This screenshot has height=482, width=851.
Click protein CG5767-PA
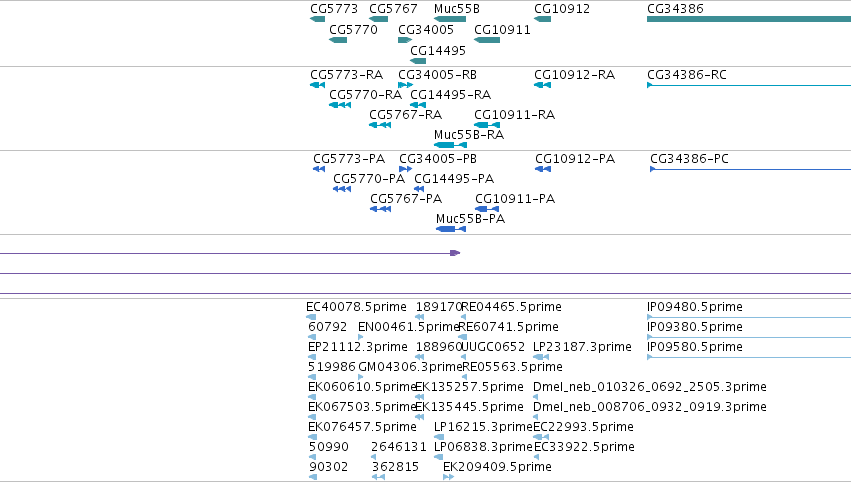pyautogui.click(x=406, y=199)
